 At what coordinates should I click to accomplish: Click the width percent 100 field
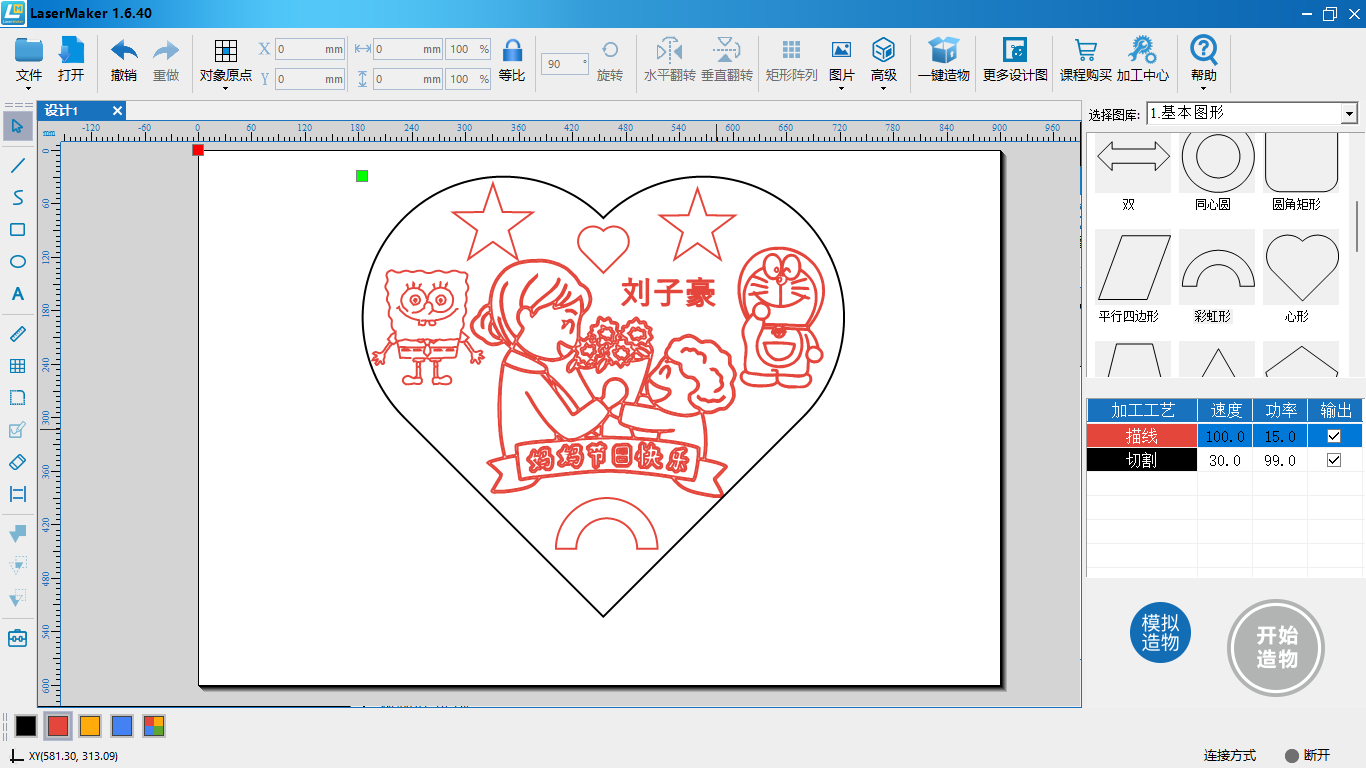pyautogui.click(x=468, y=49)
